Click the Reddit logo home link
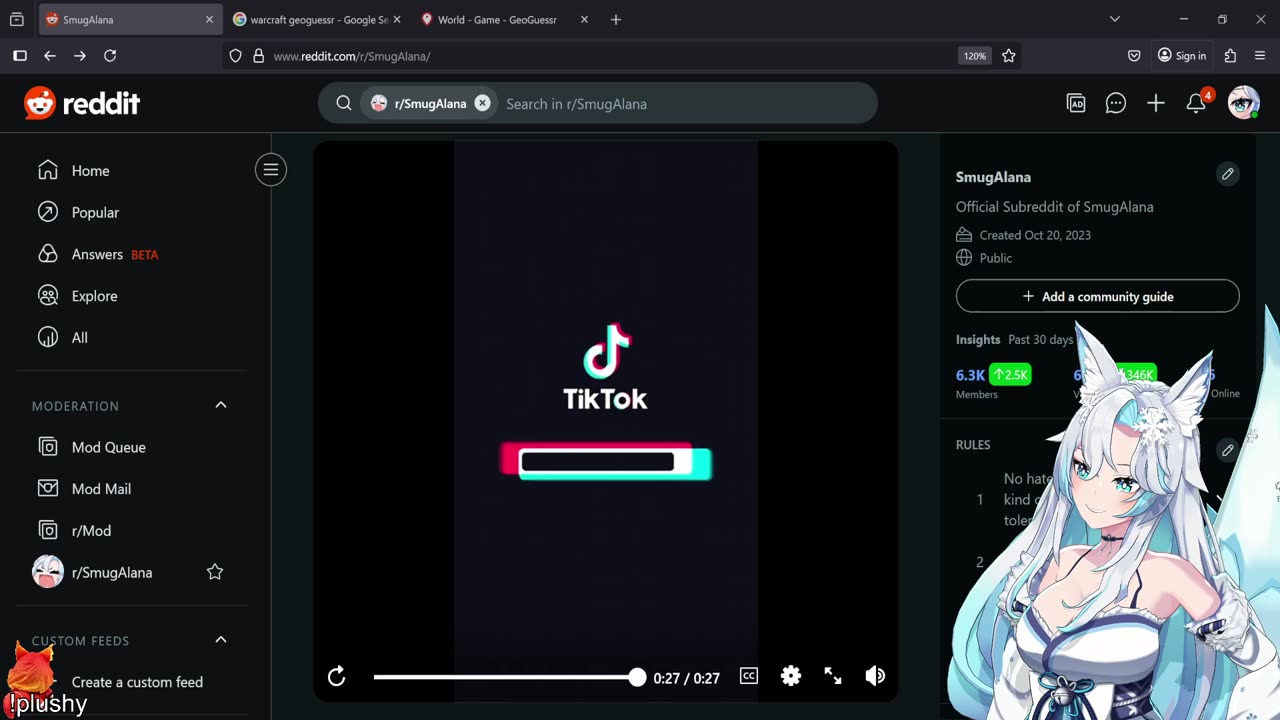Image resolution: width=1280 pixels, height=720 pixels. click(x=82, y=103)
